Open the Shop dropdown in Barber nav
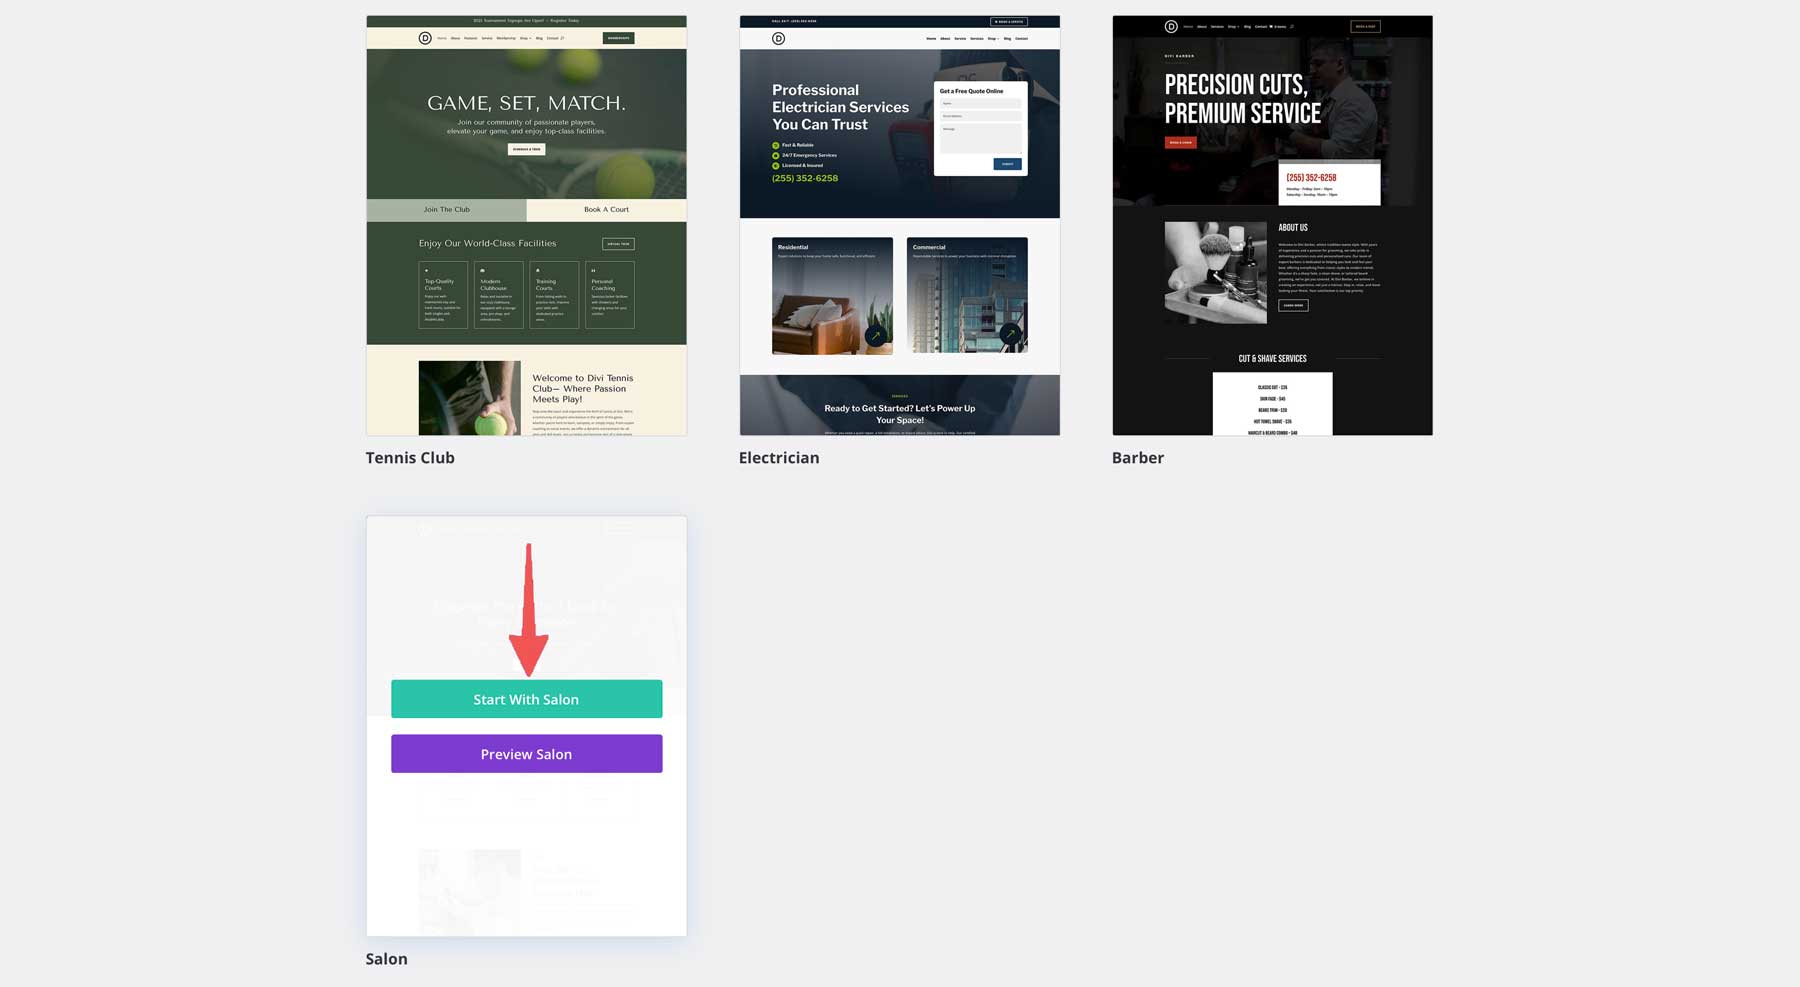The height and width of the screenshot is (987, 1800). coord(1232,26)
